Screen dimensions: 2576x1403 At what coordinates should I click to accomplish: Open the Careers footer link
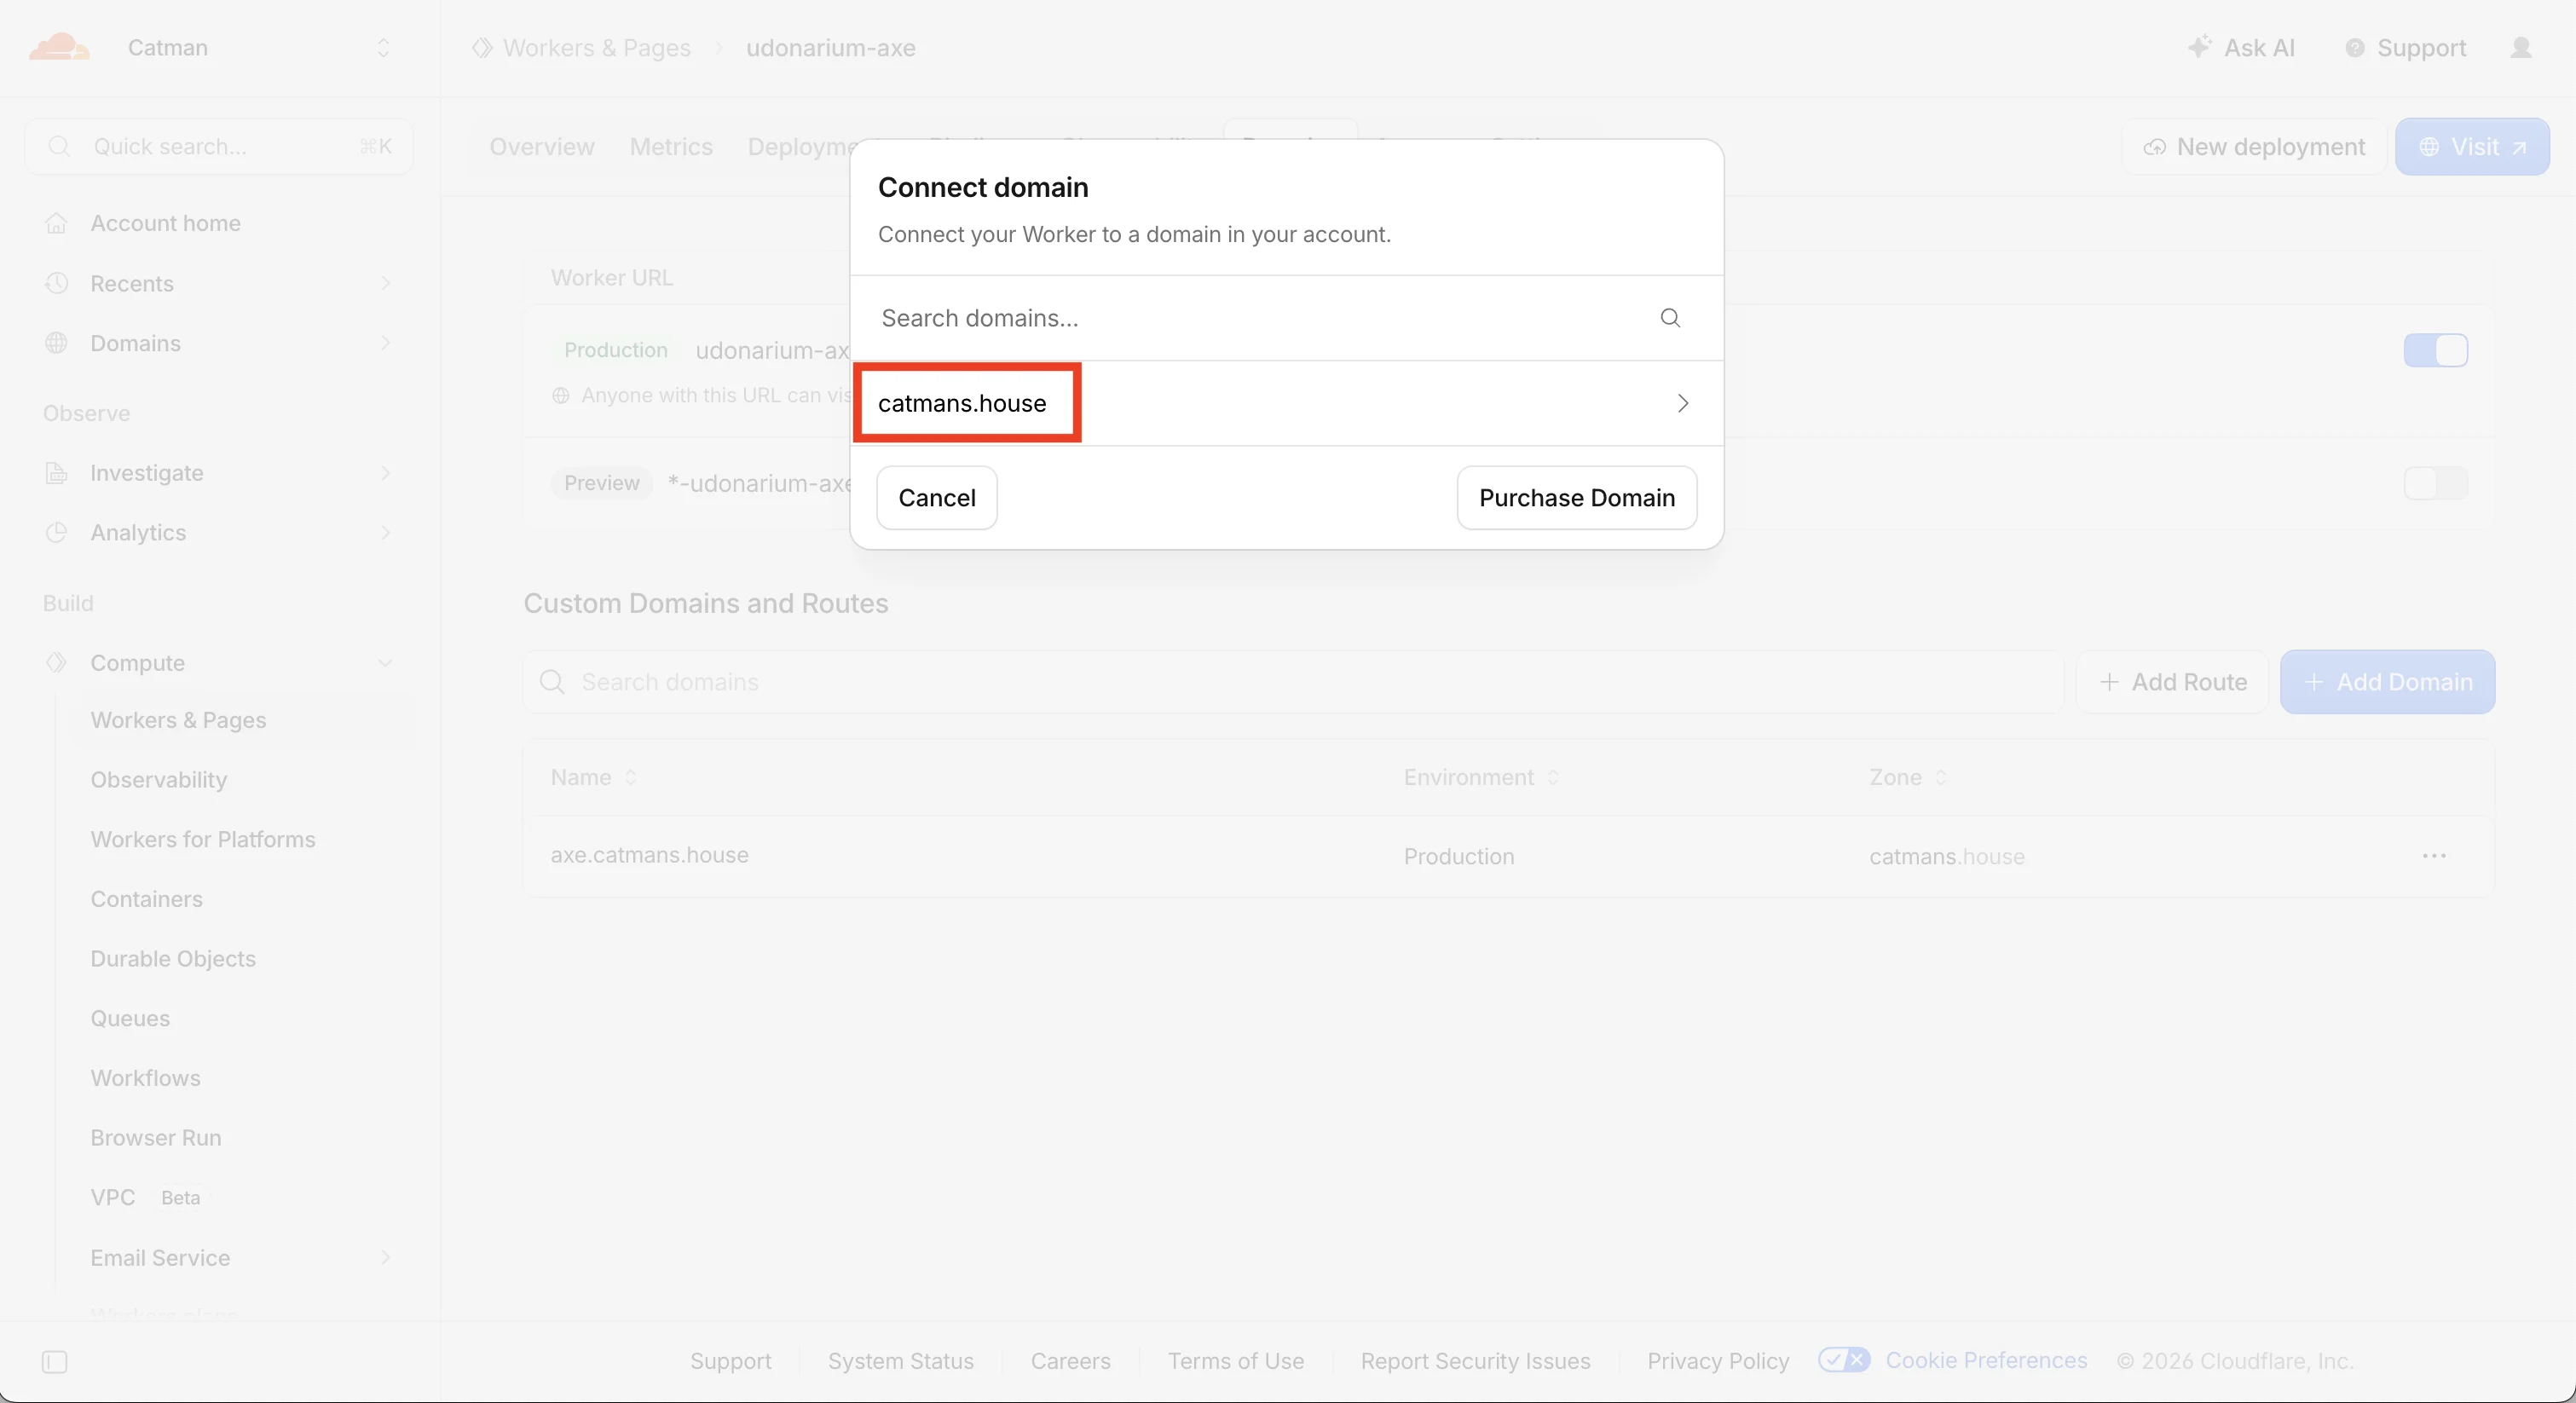click(x=1071, y=1361)
